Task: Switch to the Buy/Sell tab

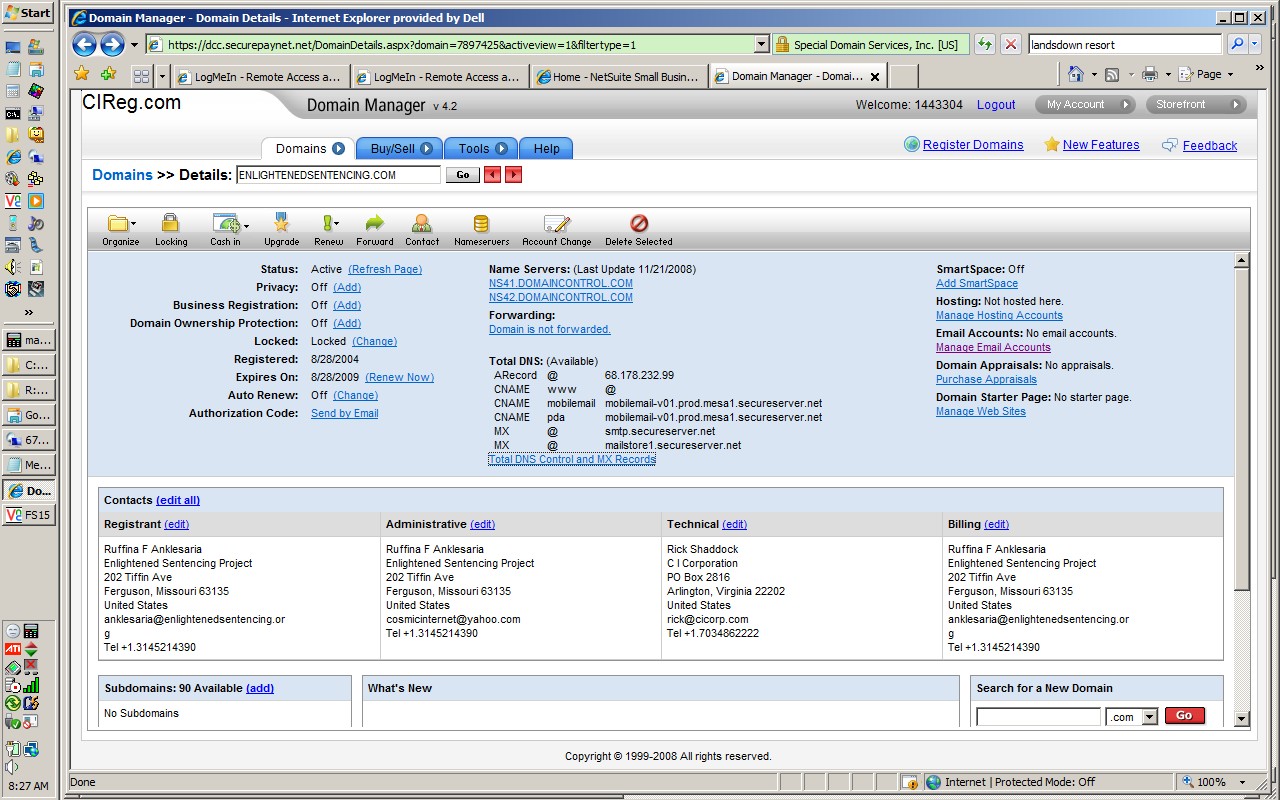Action: click(400, 149)
